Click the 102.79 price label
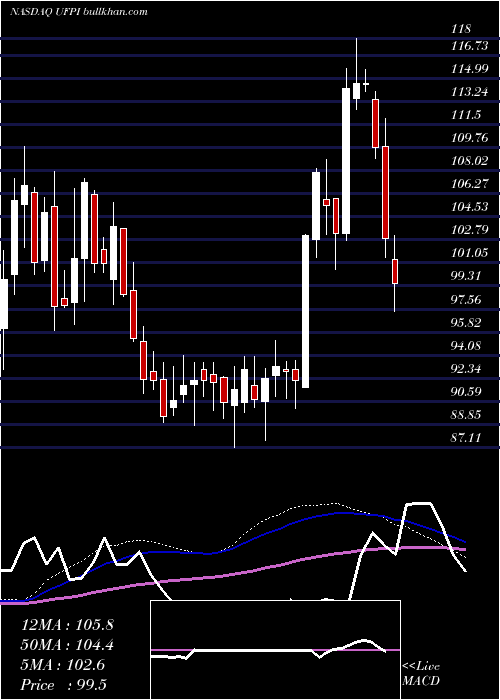 (x=469, y=230)
